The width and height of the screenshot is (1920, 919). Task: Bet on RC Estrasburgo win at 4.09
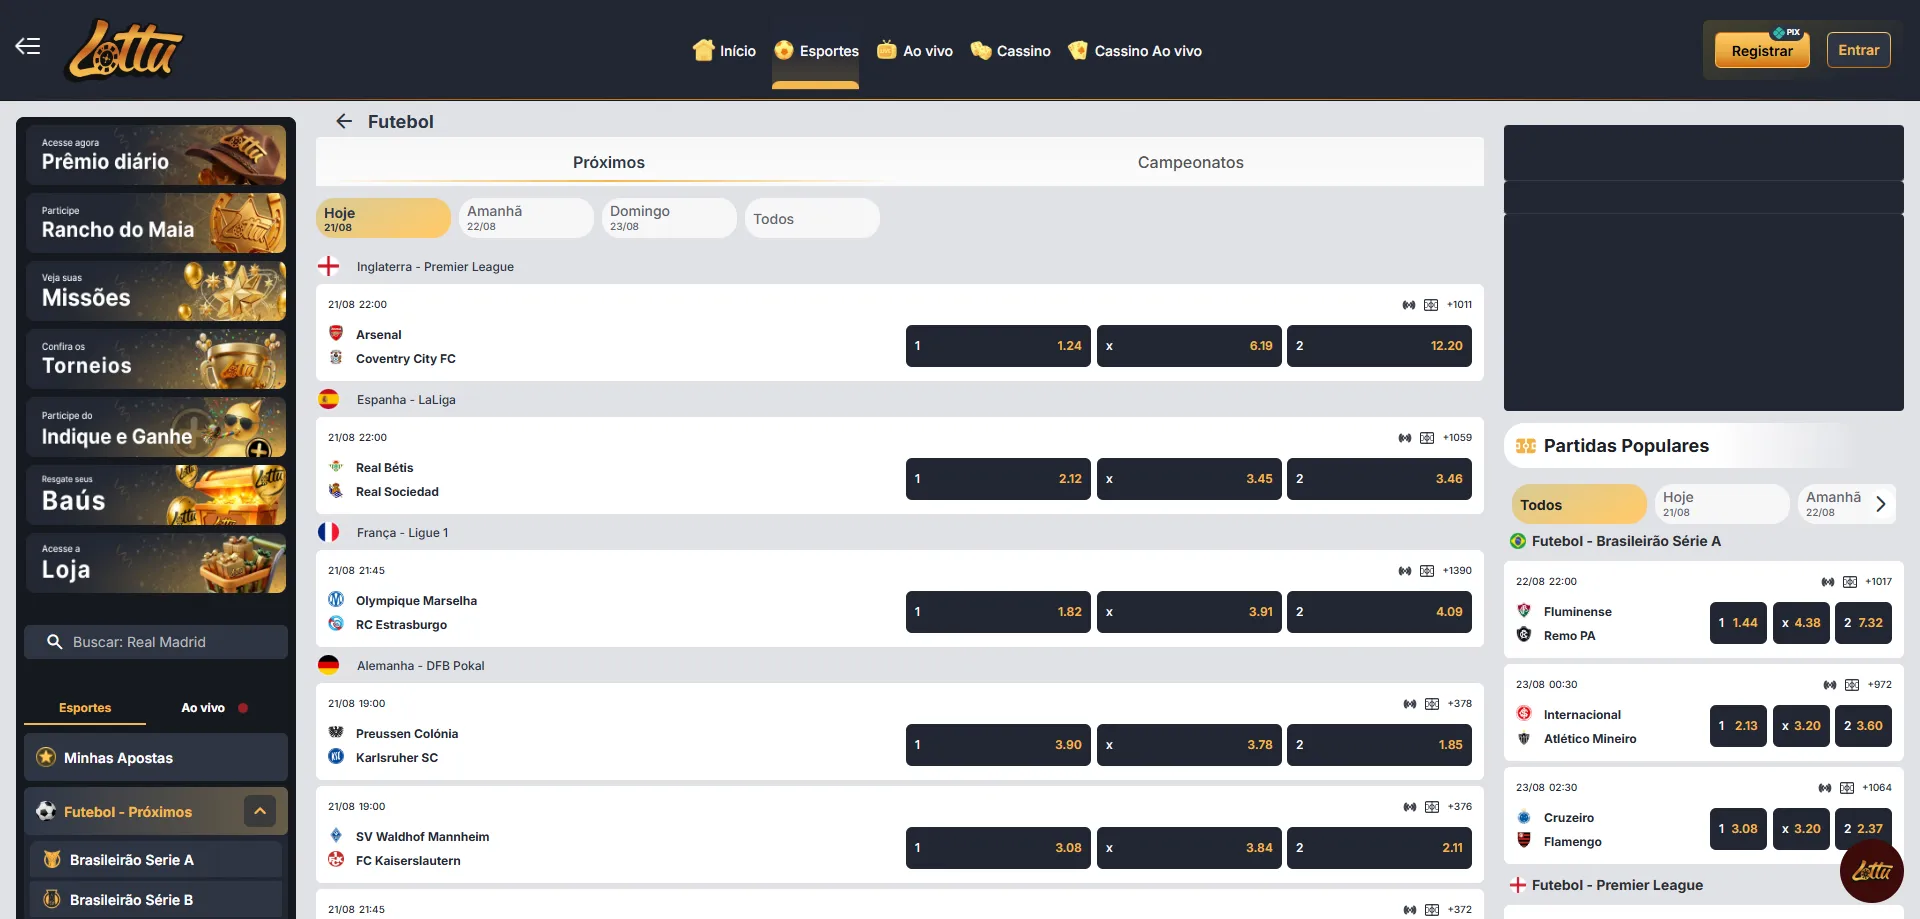(1379, 612)
